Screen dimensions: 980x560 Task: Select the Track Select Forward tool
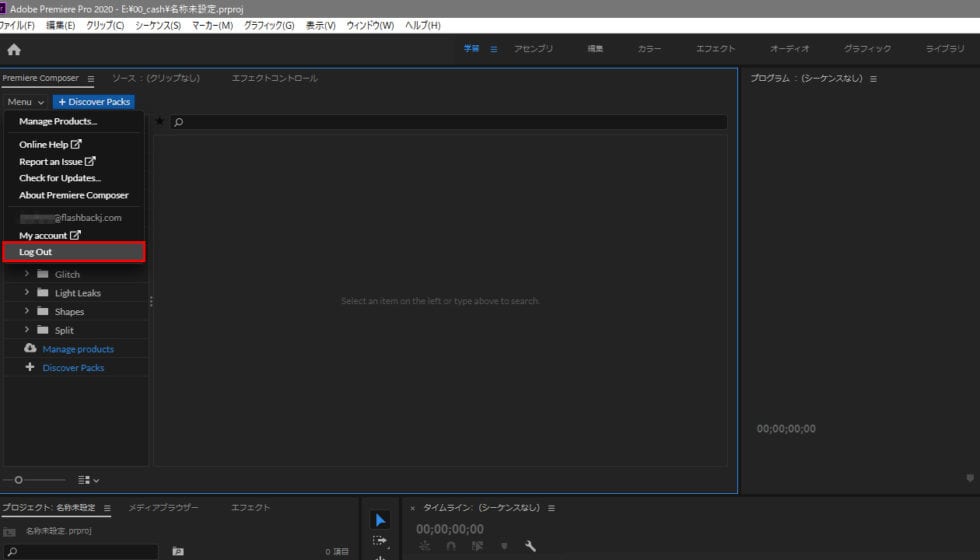(x=380, y=541)
